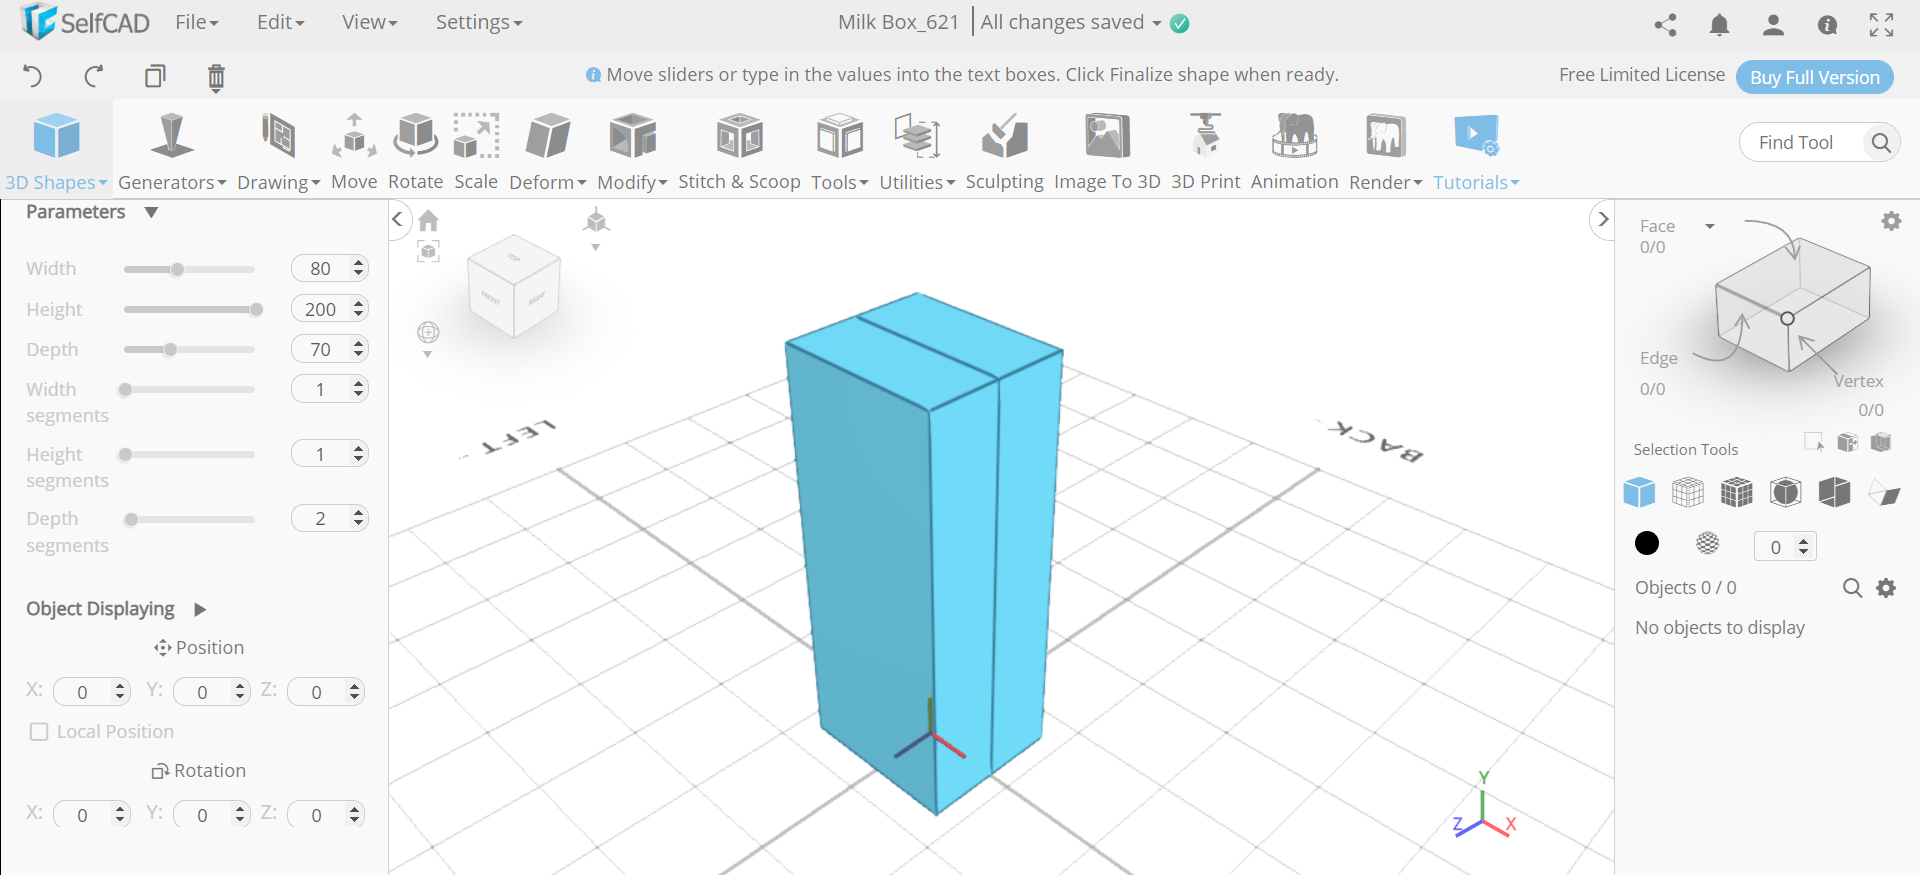The height and width of the screenshot is (875, 1920).
Task: Toggle solid display mode cube
Action: (1639, 492)
